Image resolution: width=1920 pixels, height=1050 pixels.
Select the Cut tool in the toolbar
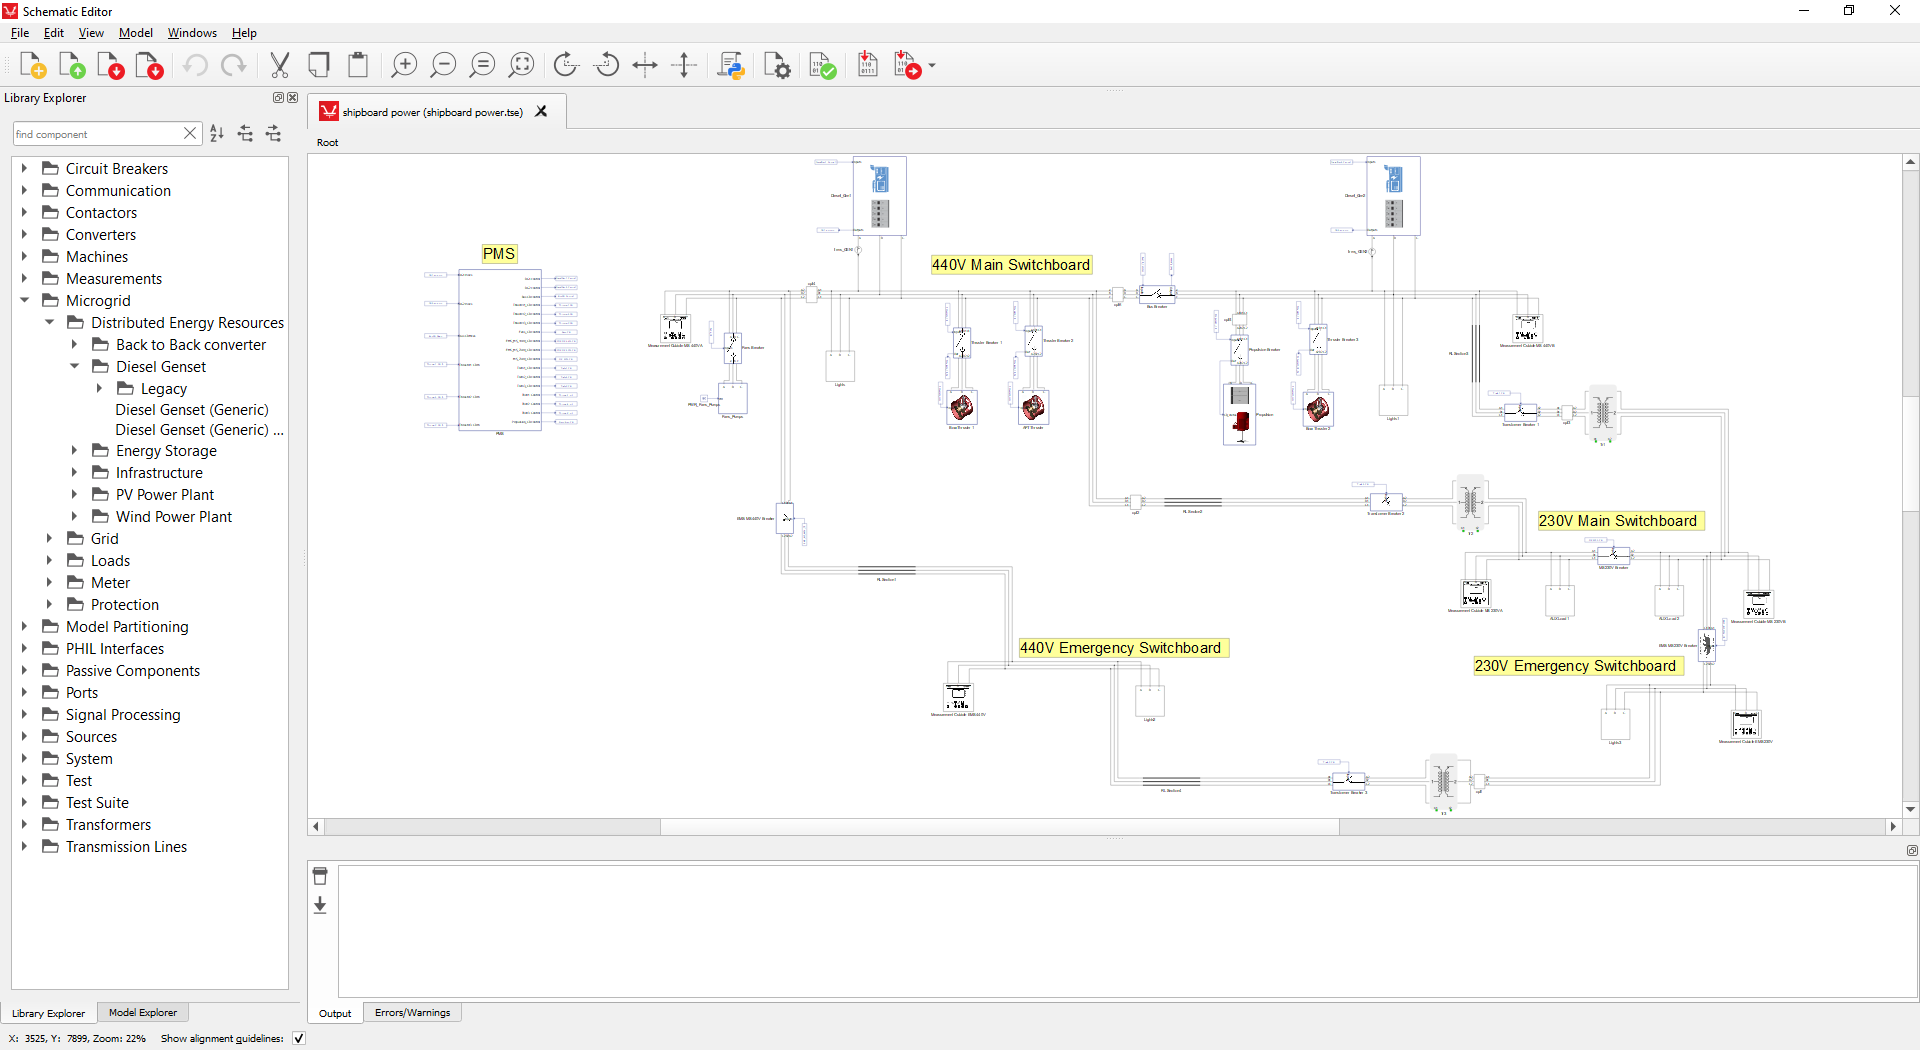[x=280, y=65]
